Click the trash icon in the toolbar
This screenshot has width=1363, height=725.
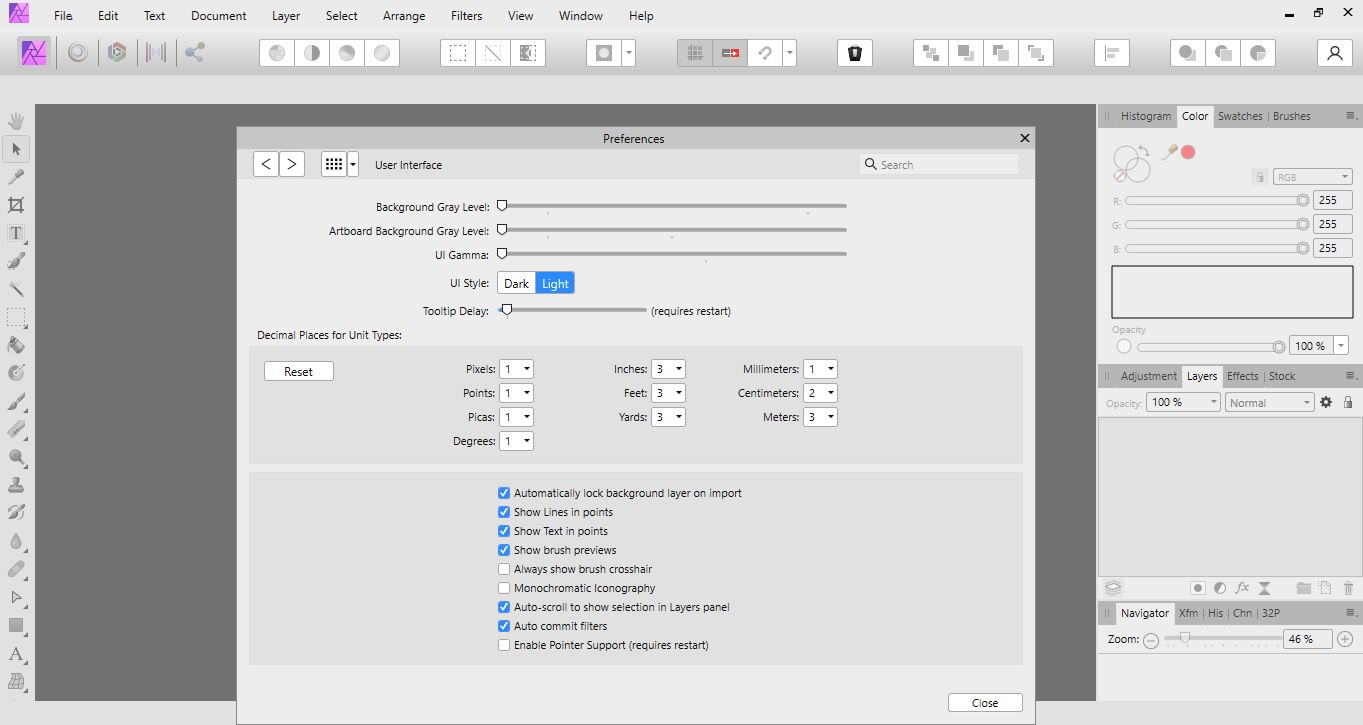coord(854,52)
